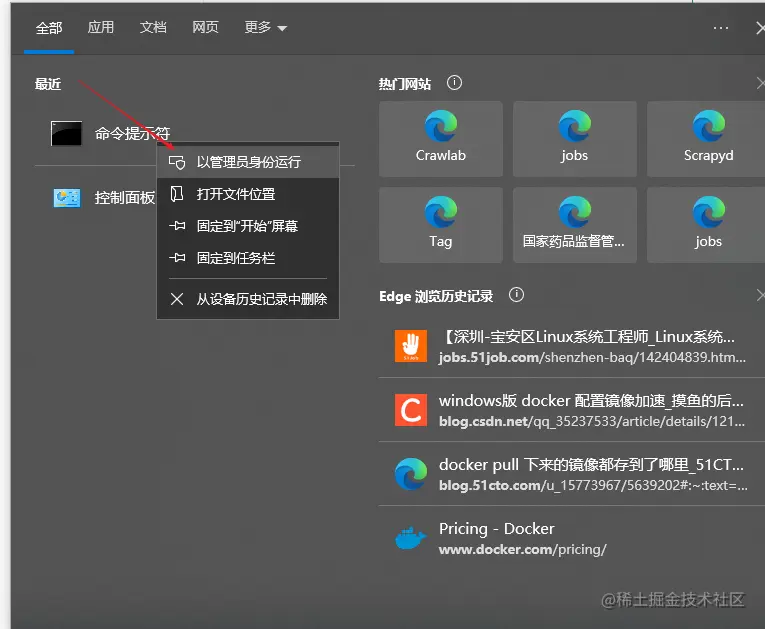Image resolution: width=765 pixels, height=629 pixels.
Task: Open windows版 docker 配置镜像加速 history entry
Action: tap(572, 410)
